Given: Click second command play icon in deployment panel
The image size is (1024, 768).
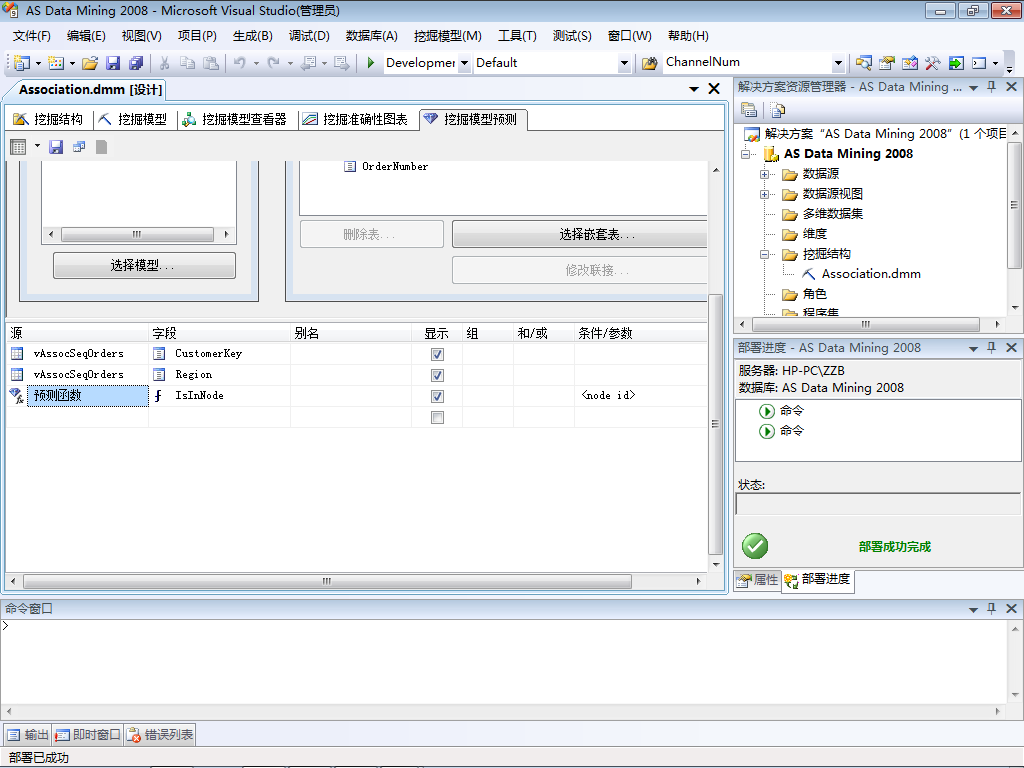Looking at the screenshot, I should coord(767,431).
